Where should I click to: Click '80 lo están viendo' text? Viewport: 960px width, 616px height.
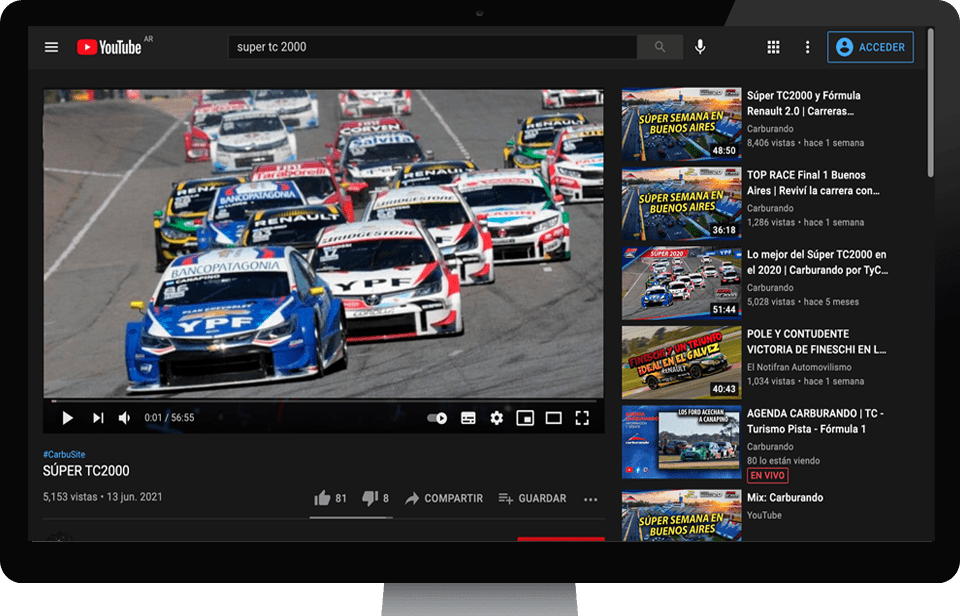click(x=783, y=460)
